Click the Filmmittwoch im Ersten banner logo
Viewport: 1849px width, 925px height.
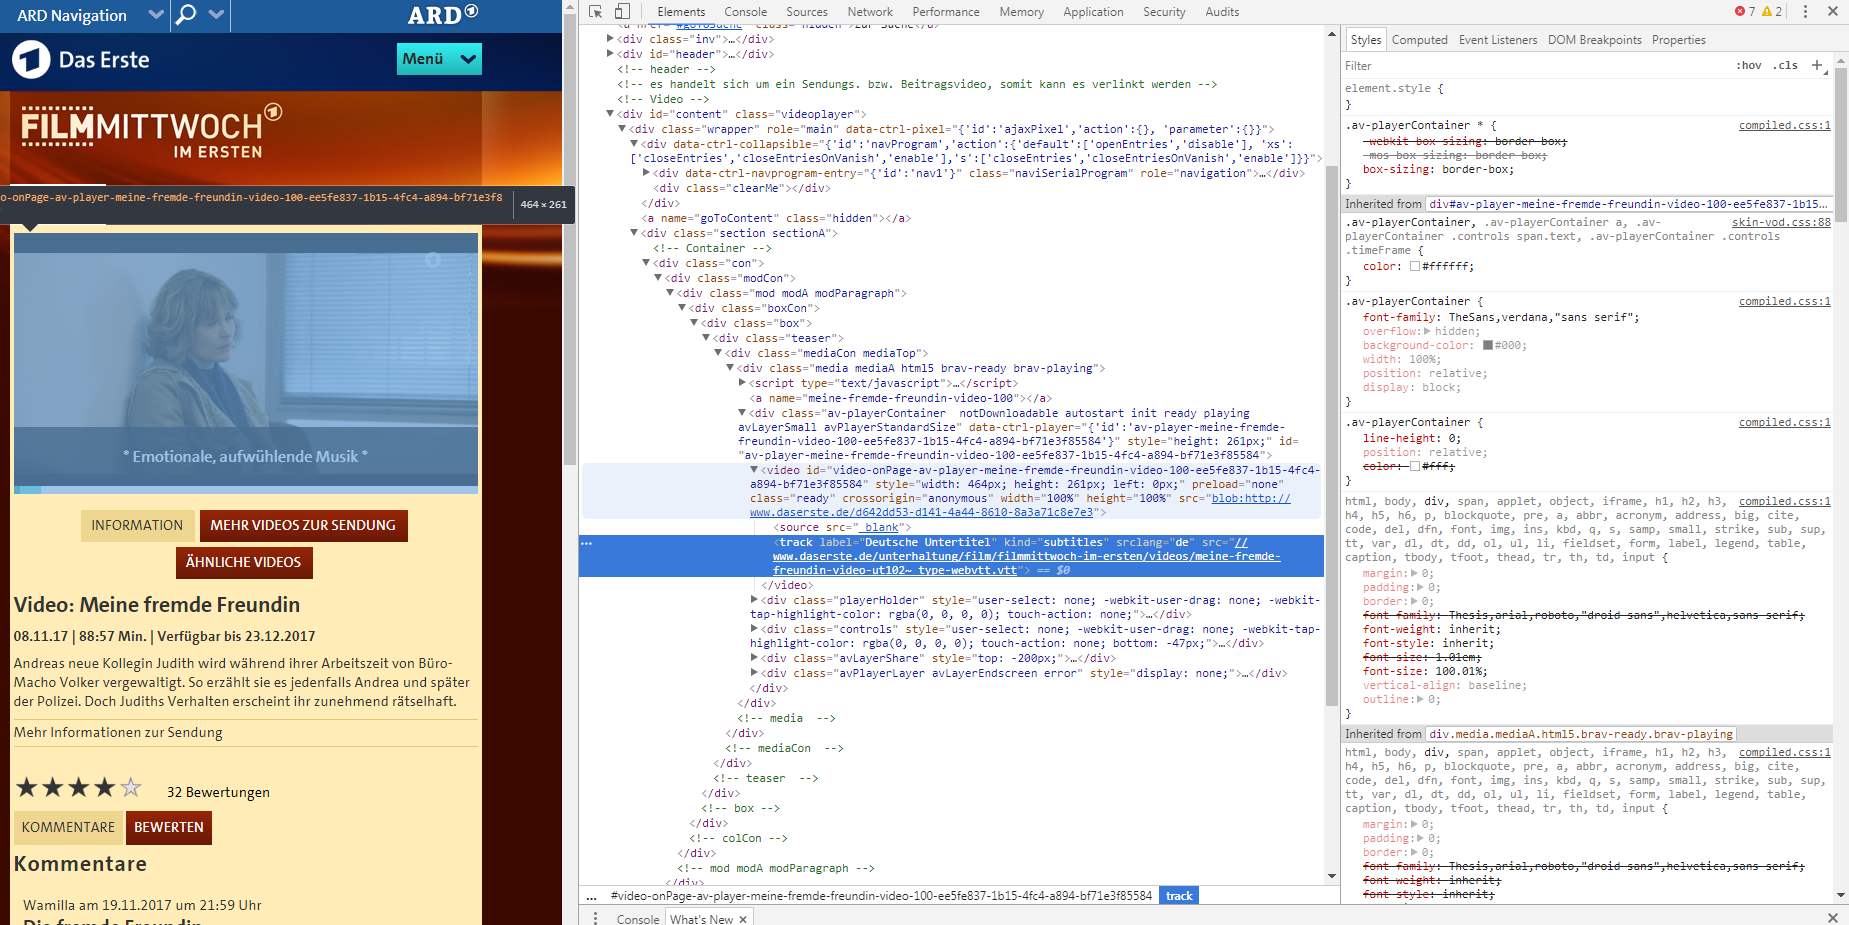coord(151,131)
